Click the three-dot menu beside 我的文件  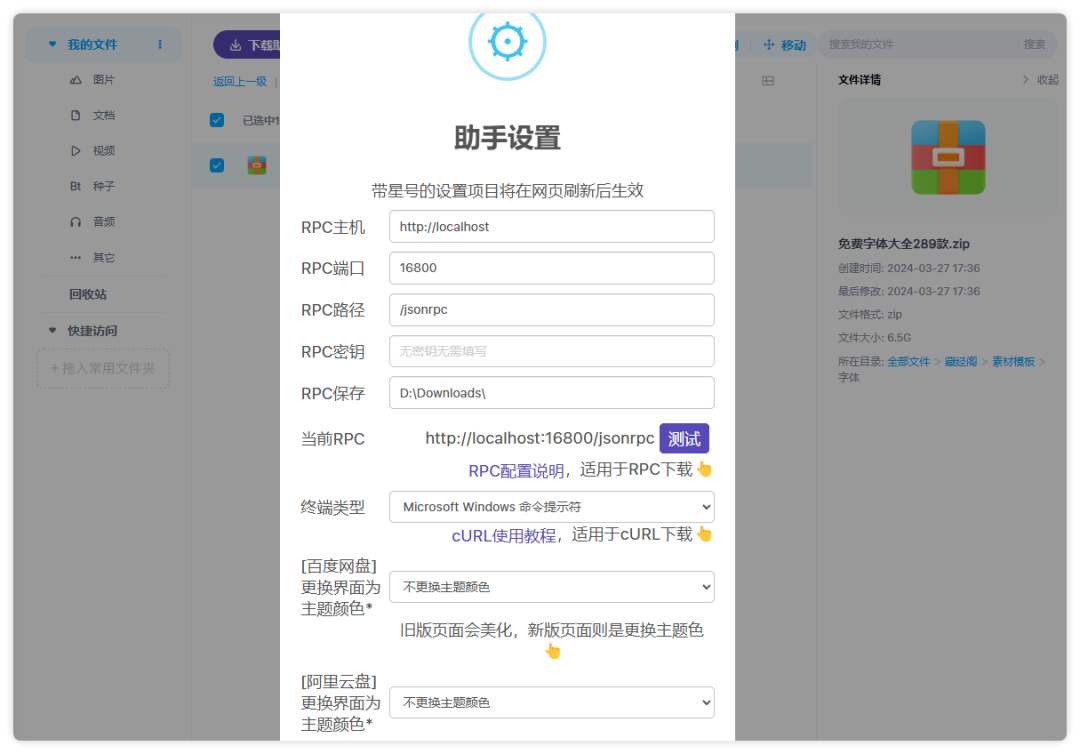tap(160, 45)
